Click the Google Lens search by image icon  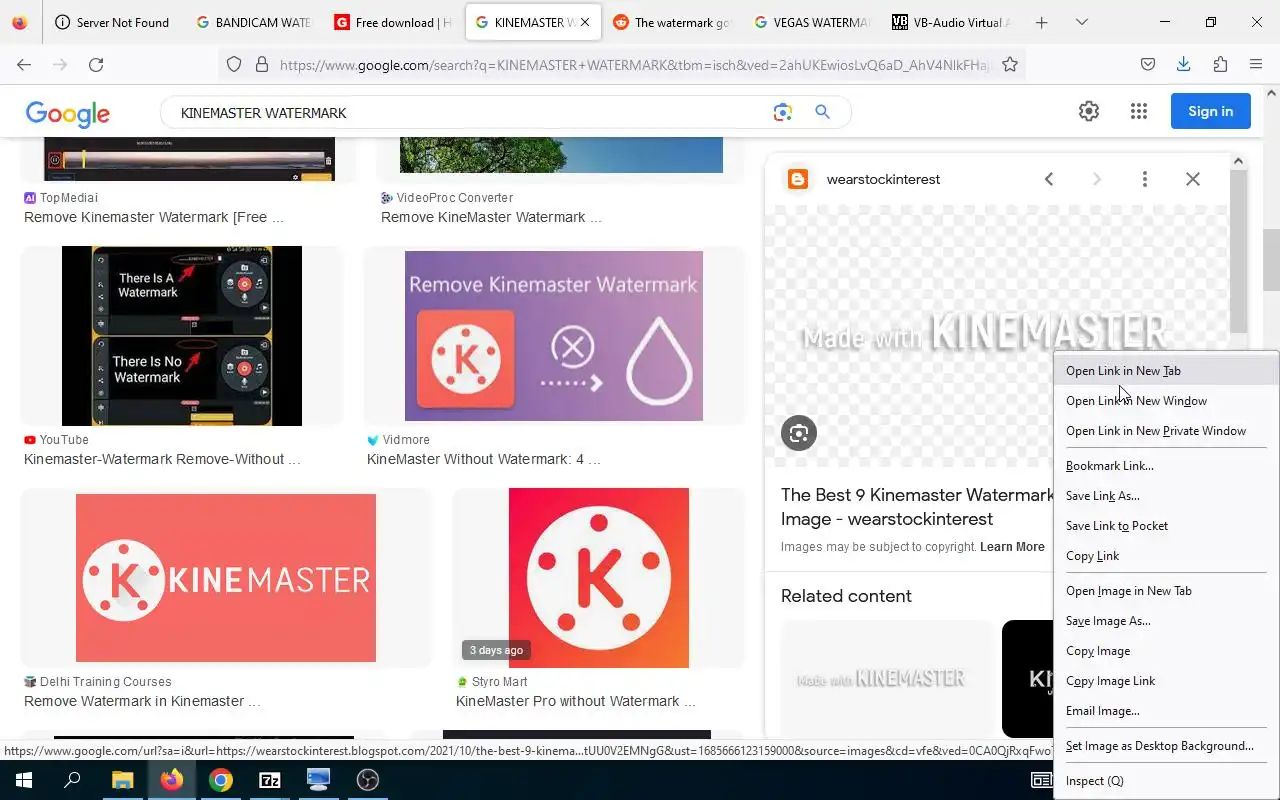click(783, 112)
